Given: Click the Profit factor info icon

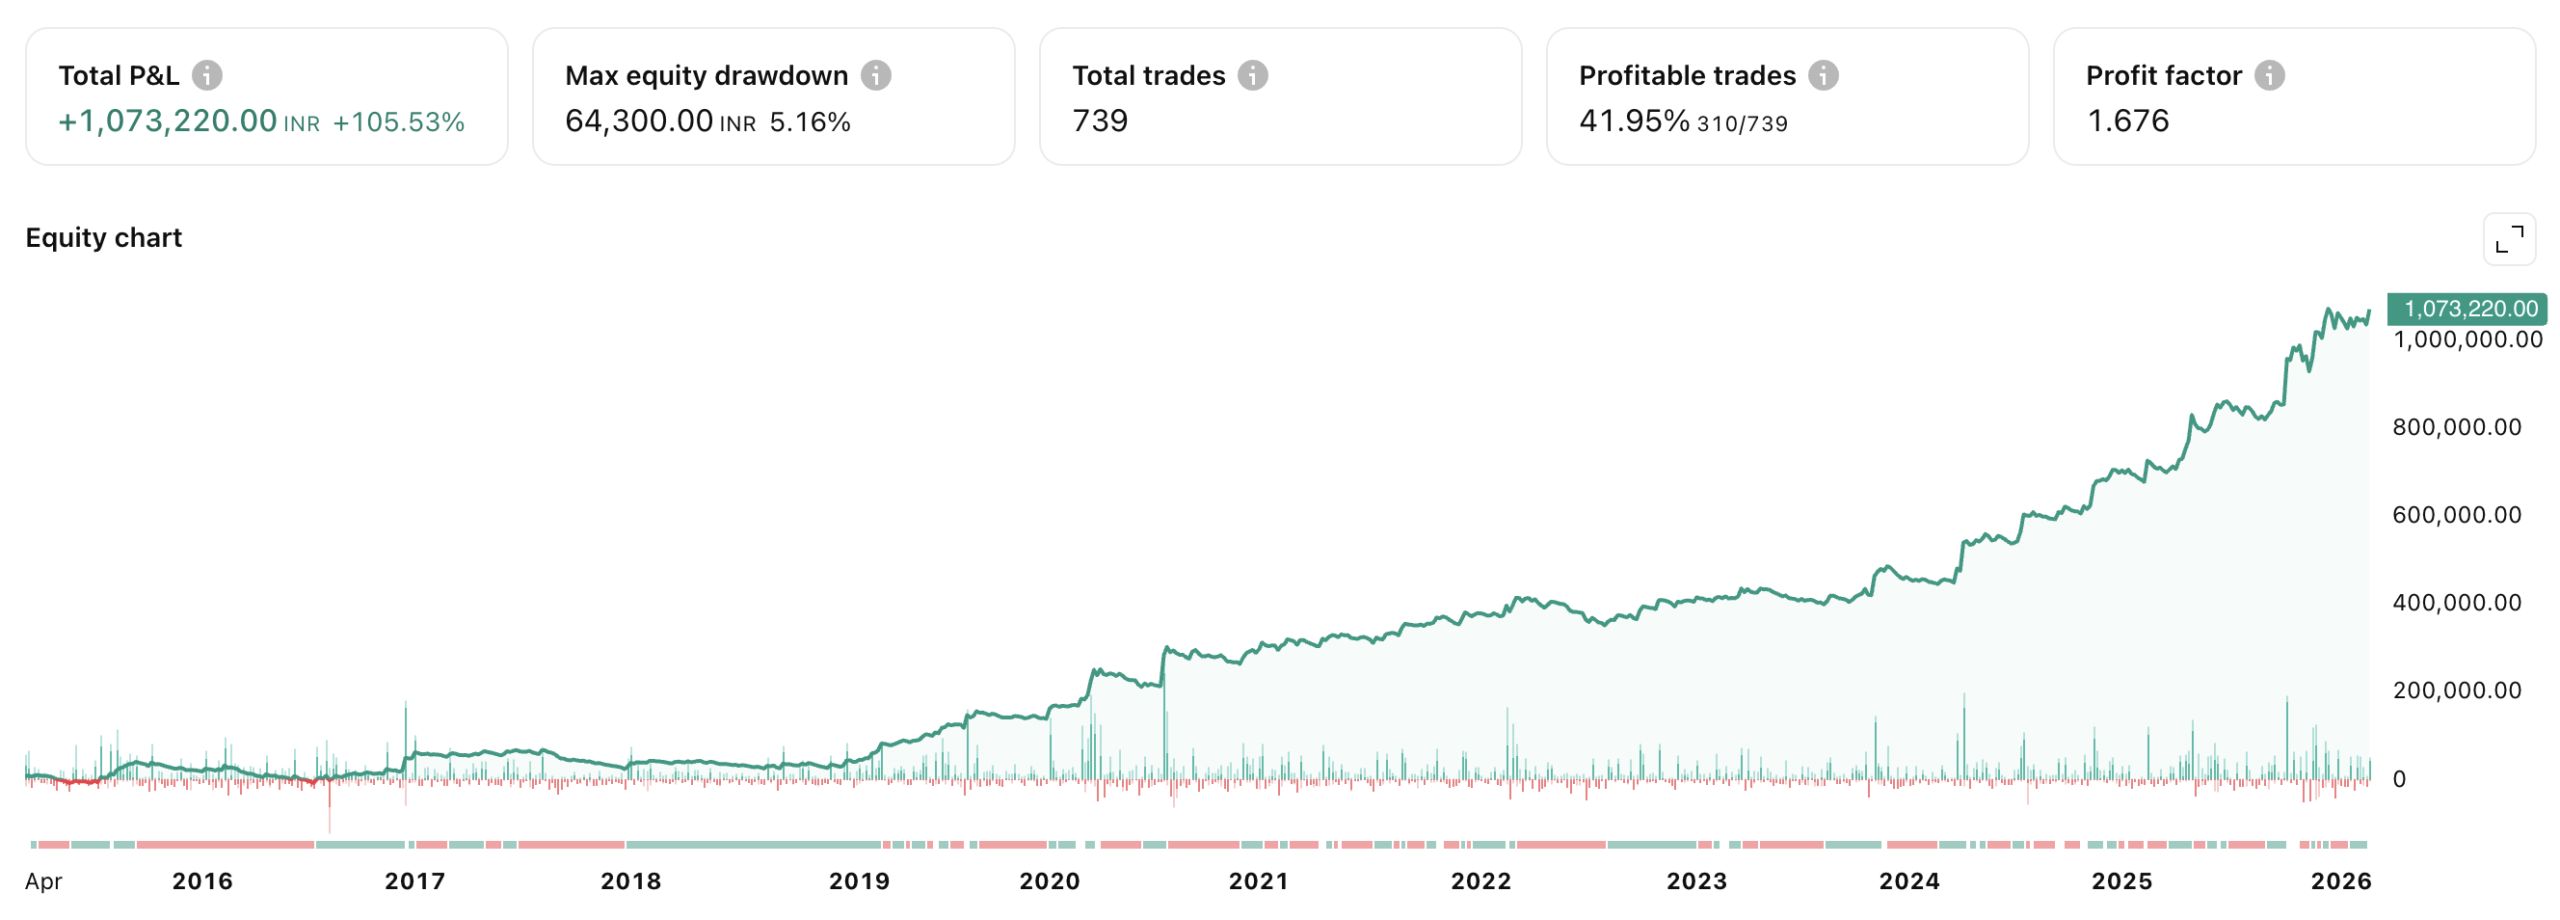Looking at the screenshot, I should tap(2271, 74).
